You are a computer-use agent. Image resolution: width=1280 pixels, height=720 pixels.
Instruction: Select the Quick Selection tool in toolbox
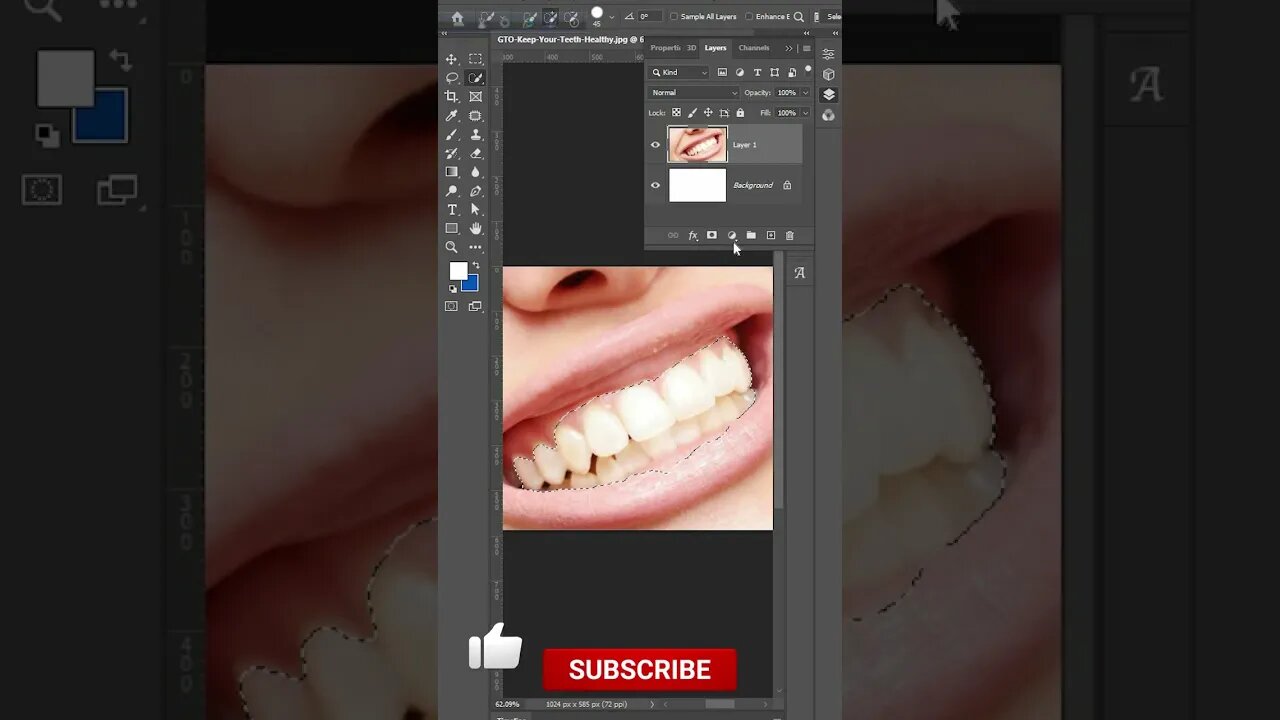tap(476, 78)
